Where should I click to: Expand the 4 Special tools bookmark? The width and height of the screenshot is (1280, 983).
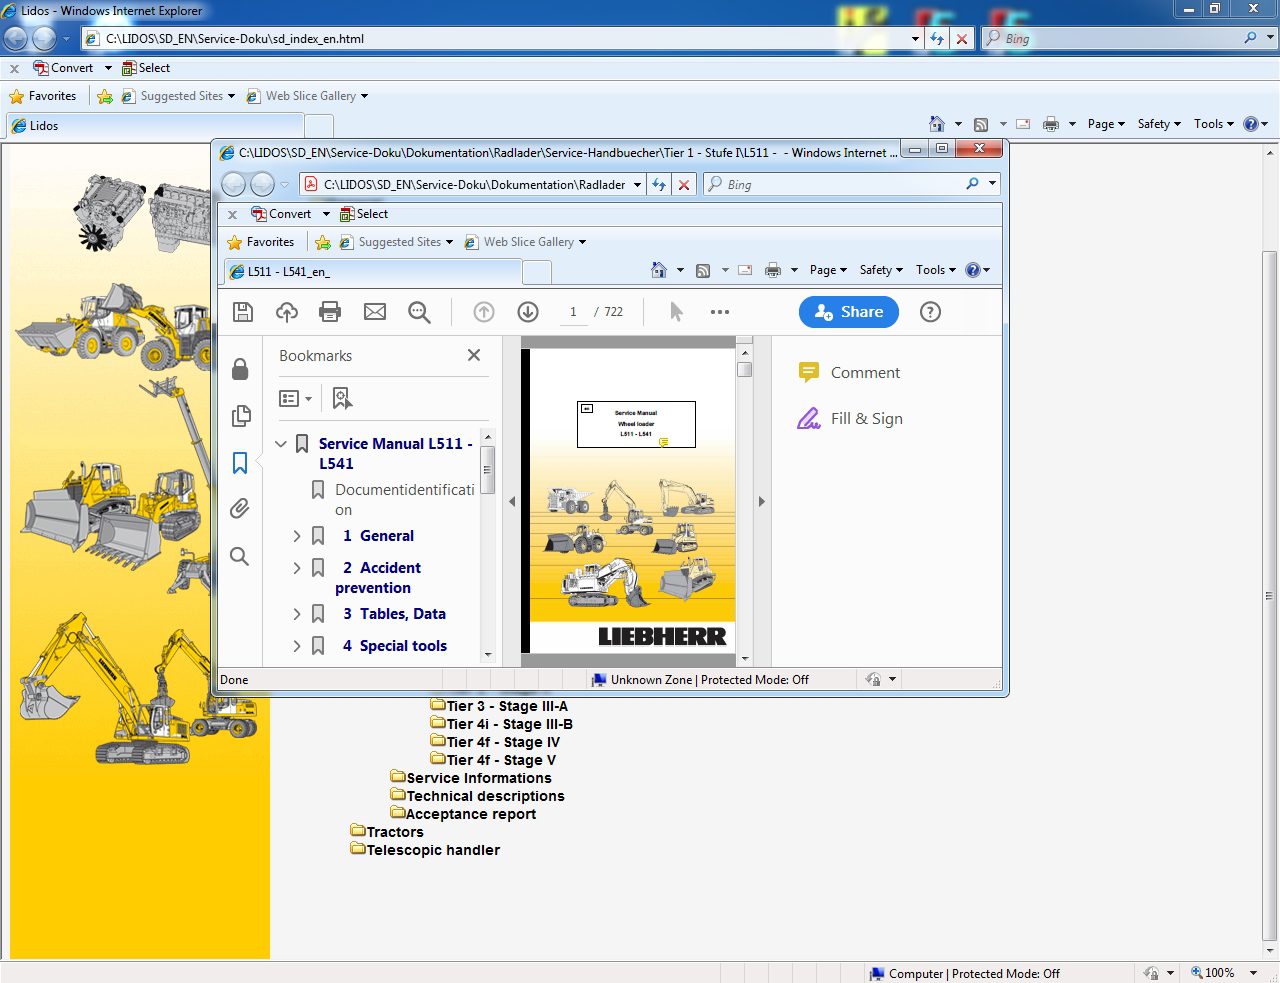click(297, 646)
